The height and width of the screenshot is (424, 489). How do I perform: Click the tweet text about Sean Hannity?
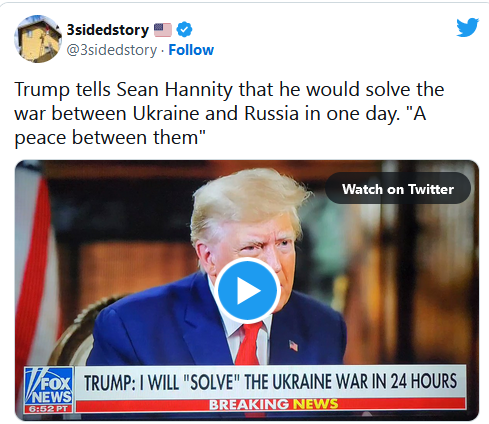tap(229, 113)
